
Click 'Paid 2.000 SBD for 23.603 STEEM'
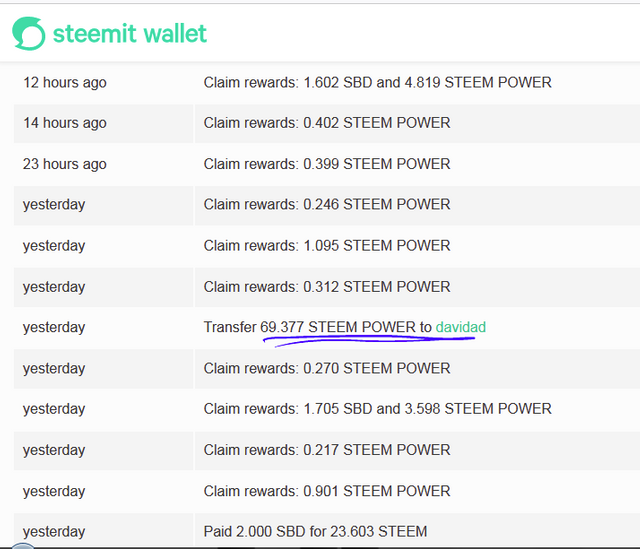316,531
